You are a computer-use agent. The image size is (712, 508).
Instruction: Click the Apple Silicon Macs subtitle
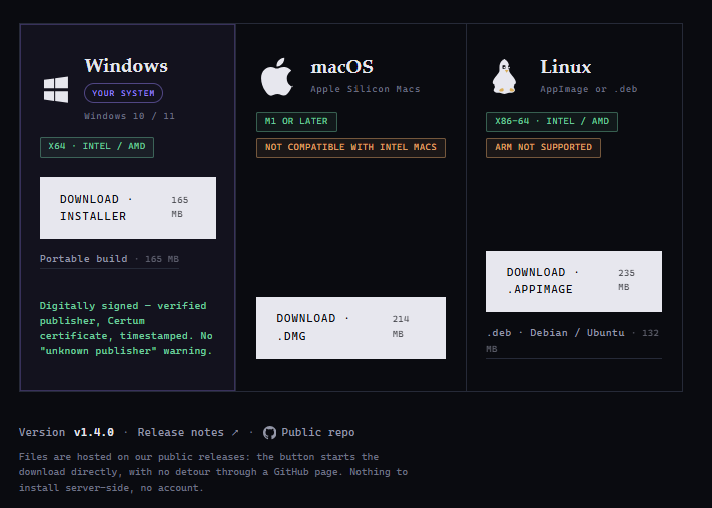tap(366, 89)
